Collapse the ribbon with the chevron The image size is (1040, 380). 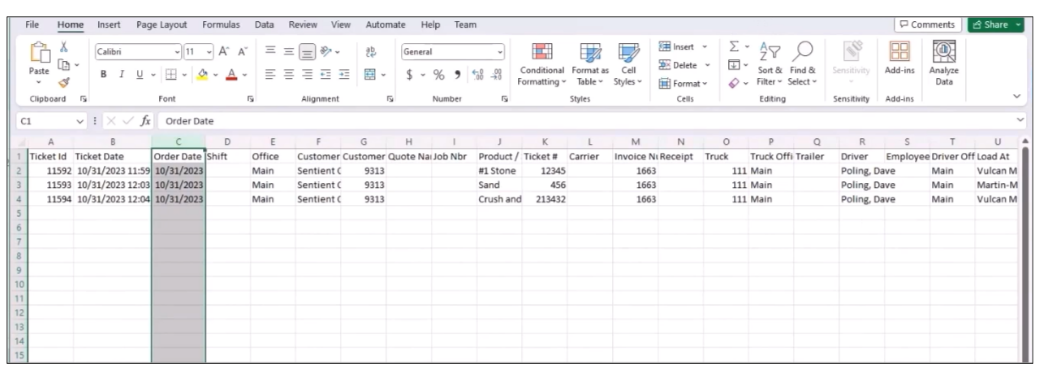pos(1017,96)
